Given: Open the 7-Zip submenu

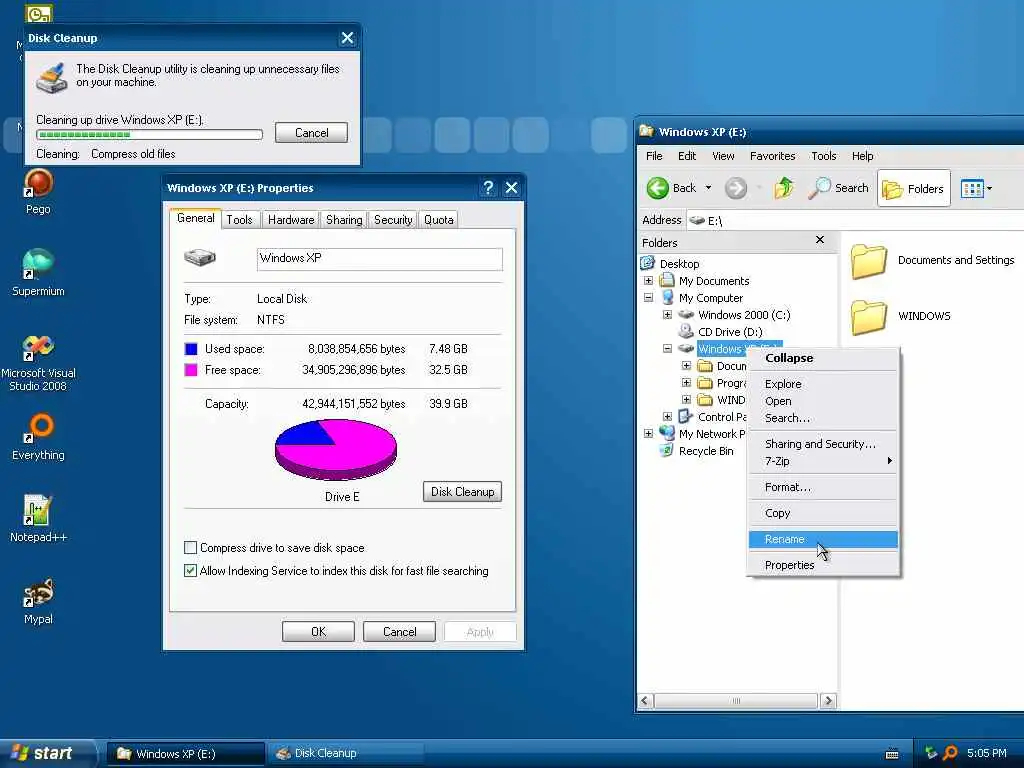Looking at the screenshot, I should 823,461.
